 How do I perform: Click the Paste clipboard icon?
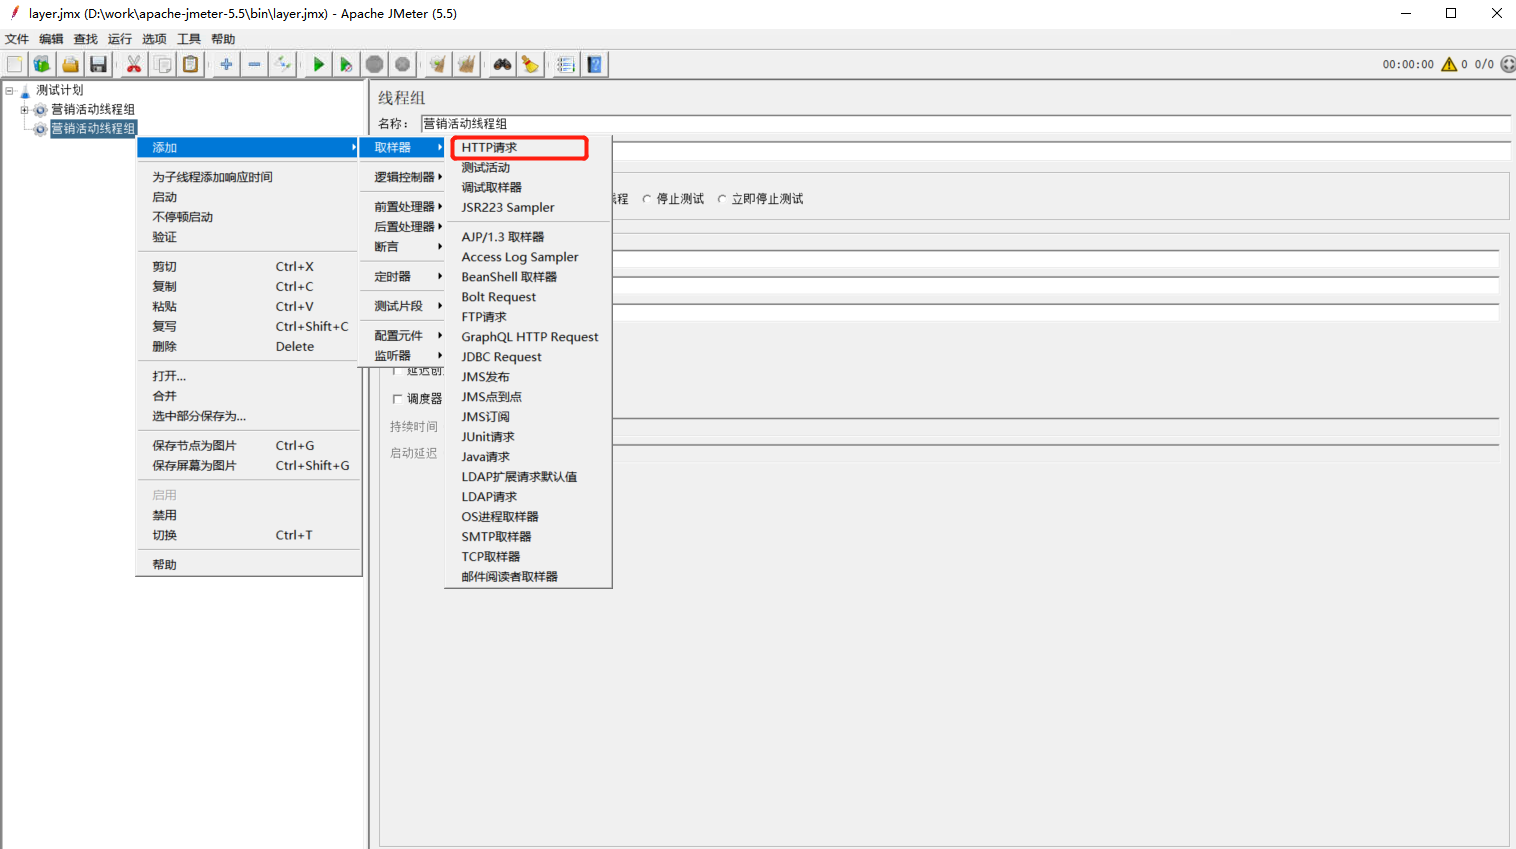(190, 64)
